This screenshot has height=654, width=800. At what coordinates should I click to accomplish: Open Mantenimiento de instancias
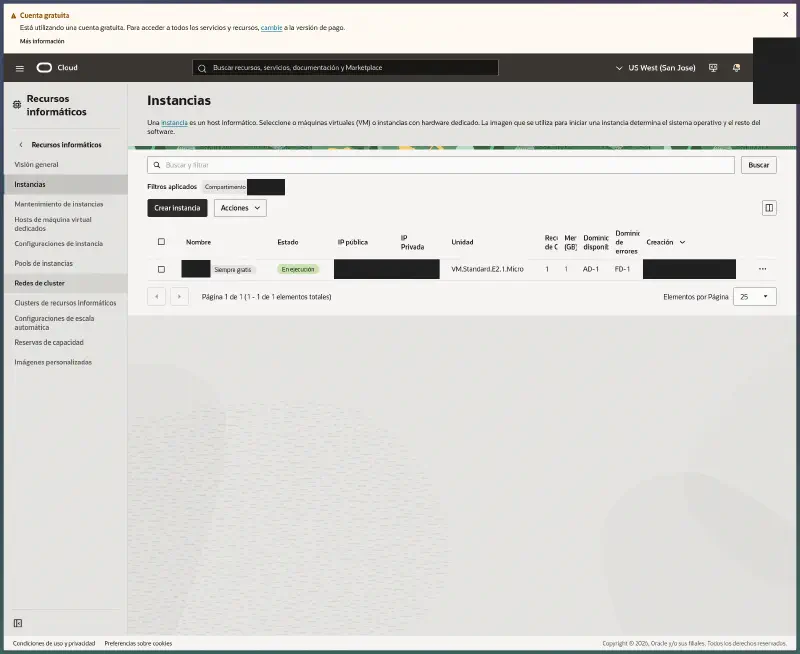point(59,204)
